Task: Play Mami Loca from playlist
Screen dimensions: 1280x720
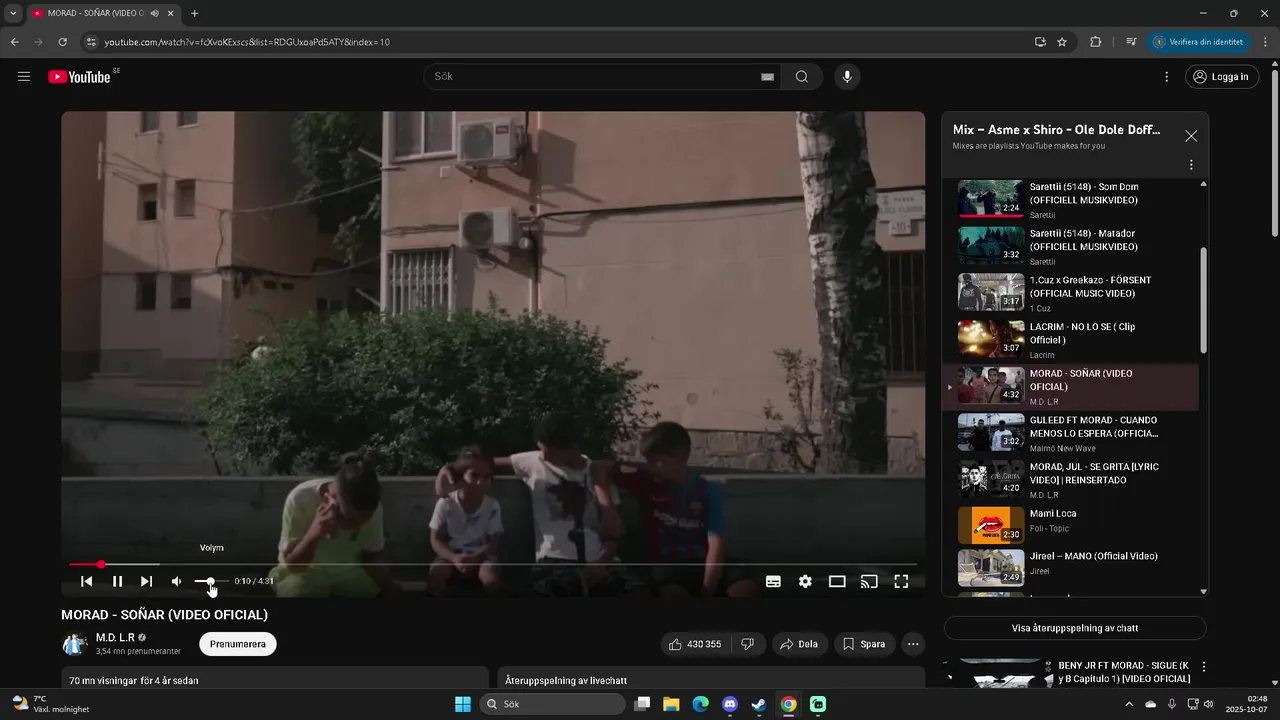Action: coord(1070,525)
